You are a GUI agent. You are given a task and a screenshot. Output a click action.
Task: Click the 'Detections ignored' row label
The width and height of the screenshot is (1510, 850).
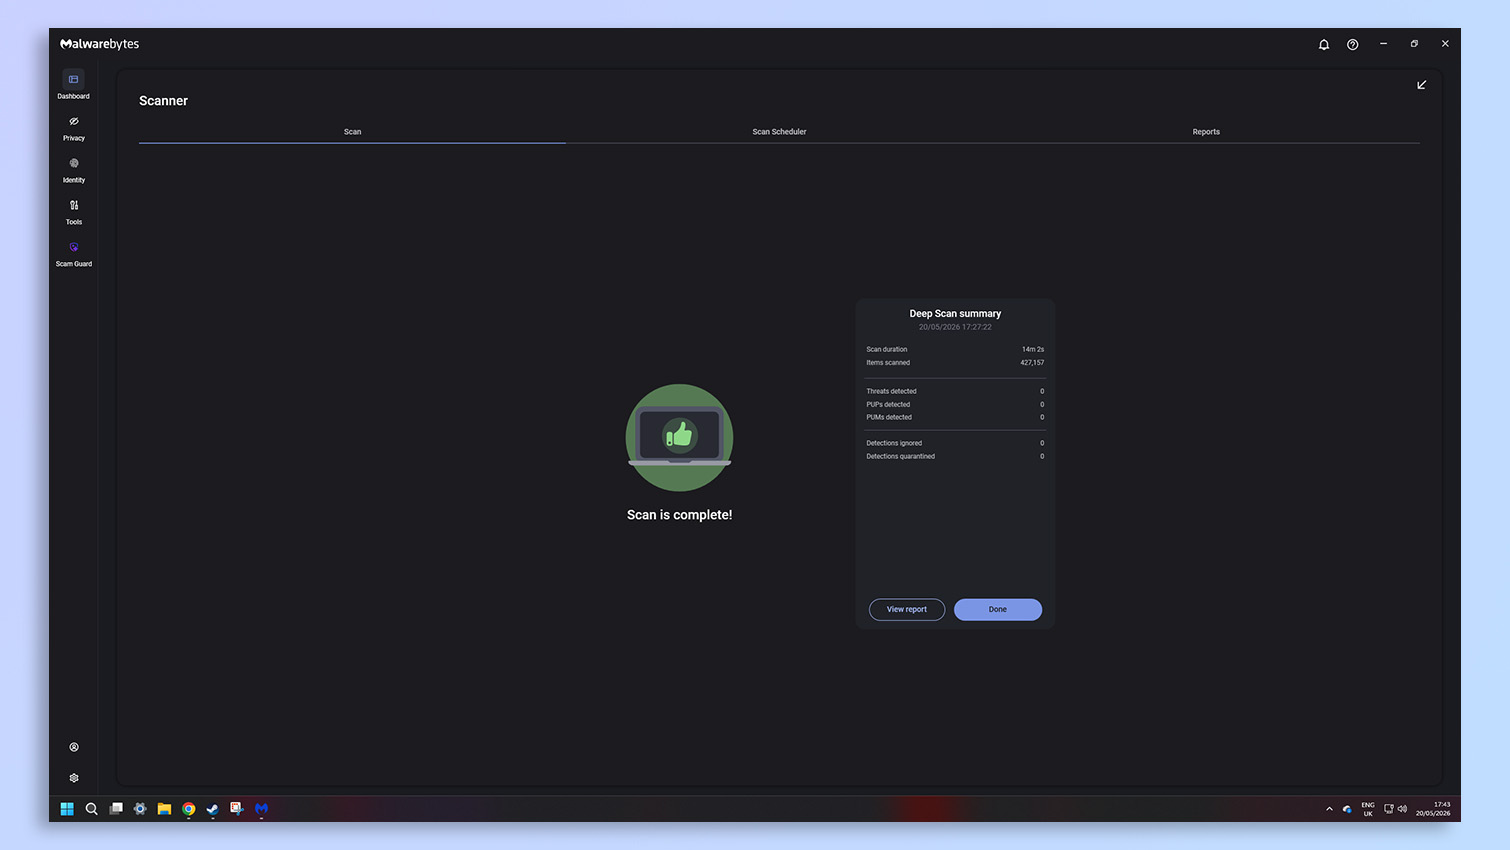click(x=894, y=443)
